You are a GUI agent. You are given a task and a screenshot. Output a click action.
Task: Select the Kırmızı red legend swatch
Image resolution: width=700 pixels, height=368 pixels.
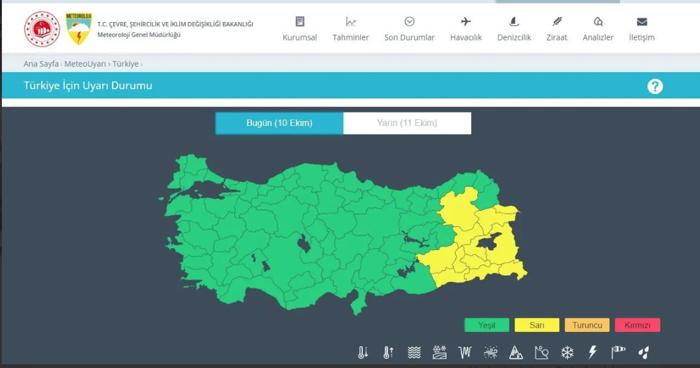(638, 325)
